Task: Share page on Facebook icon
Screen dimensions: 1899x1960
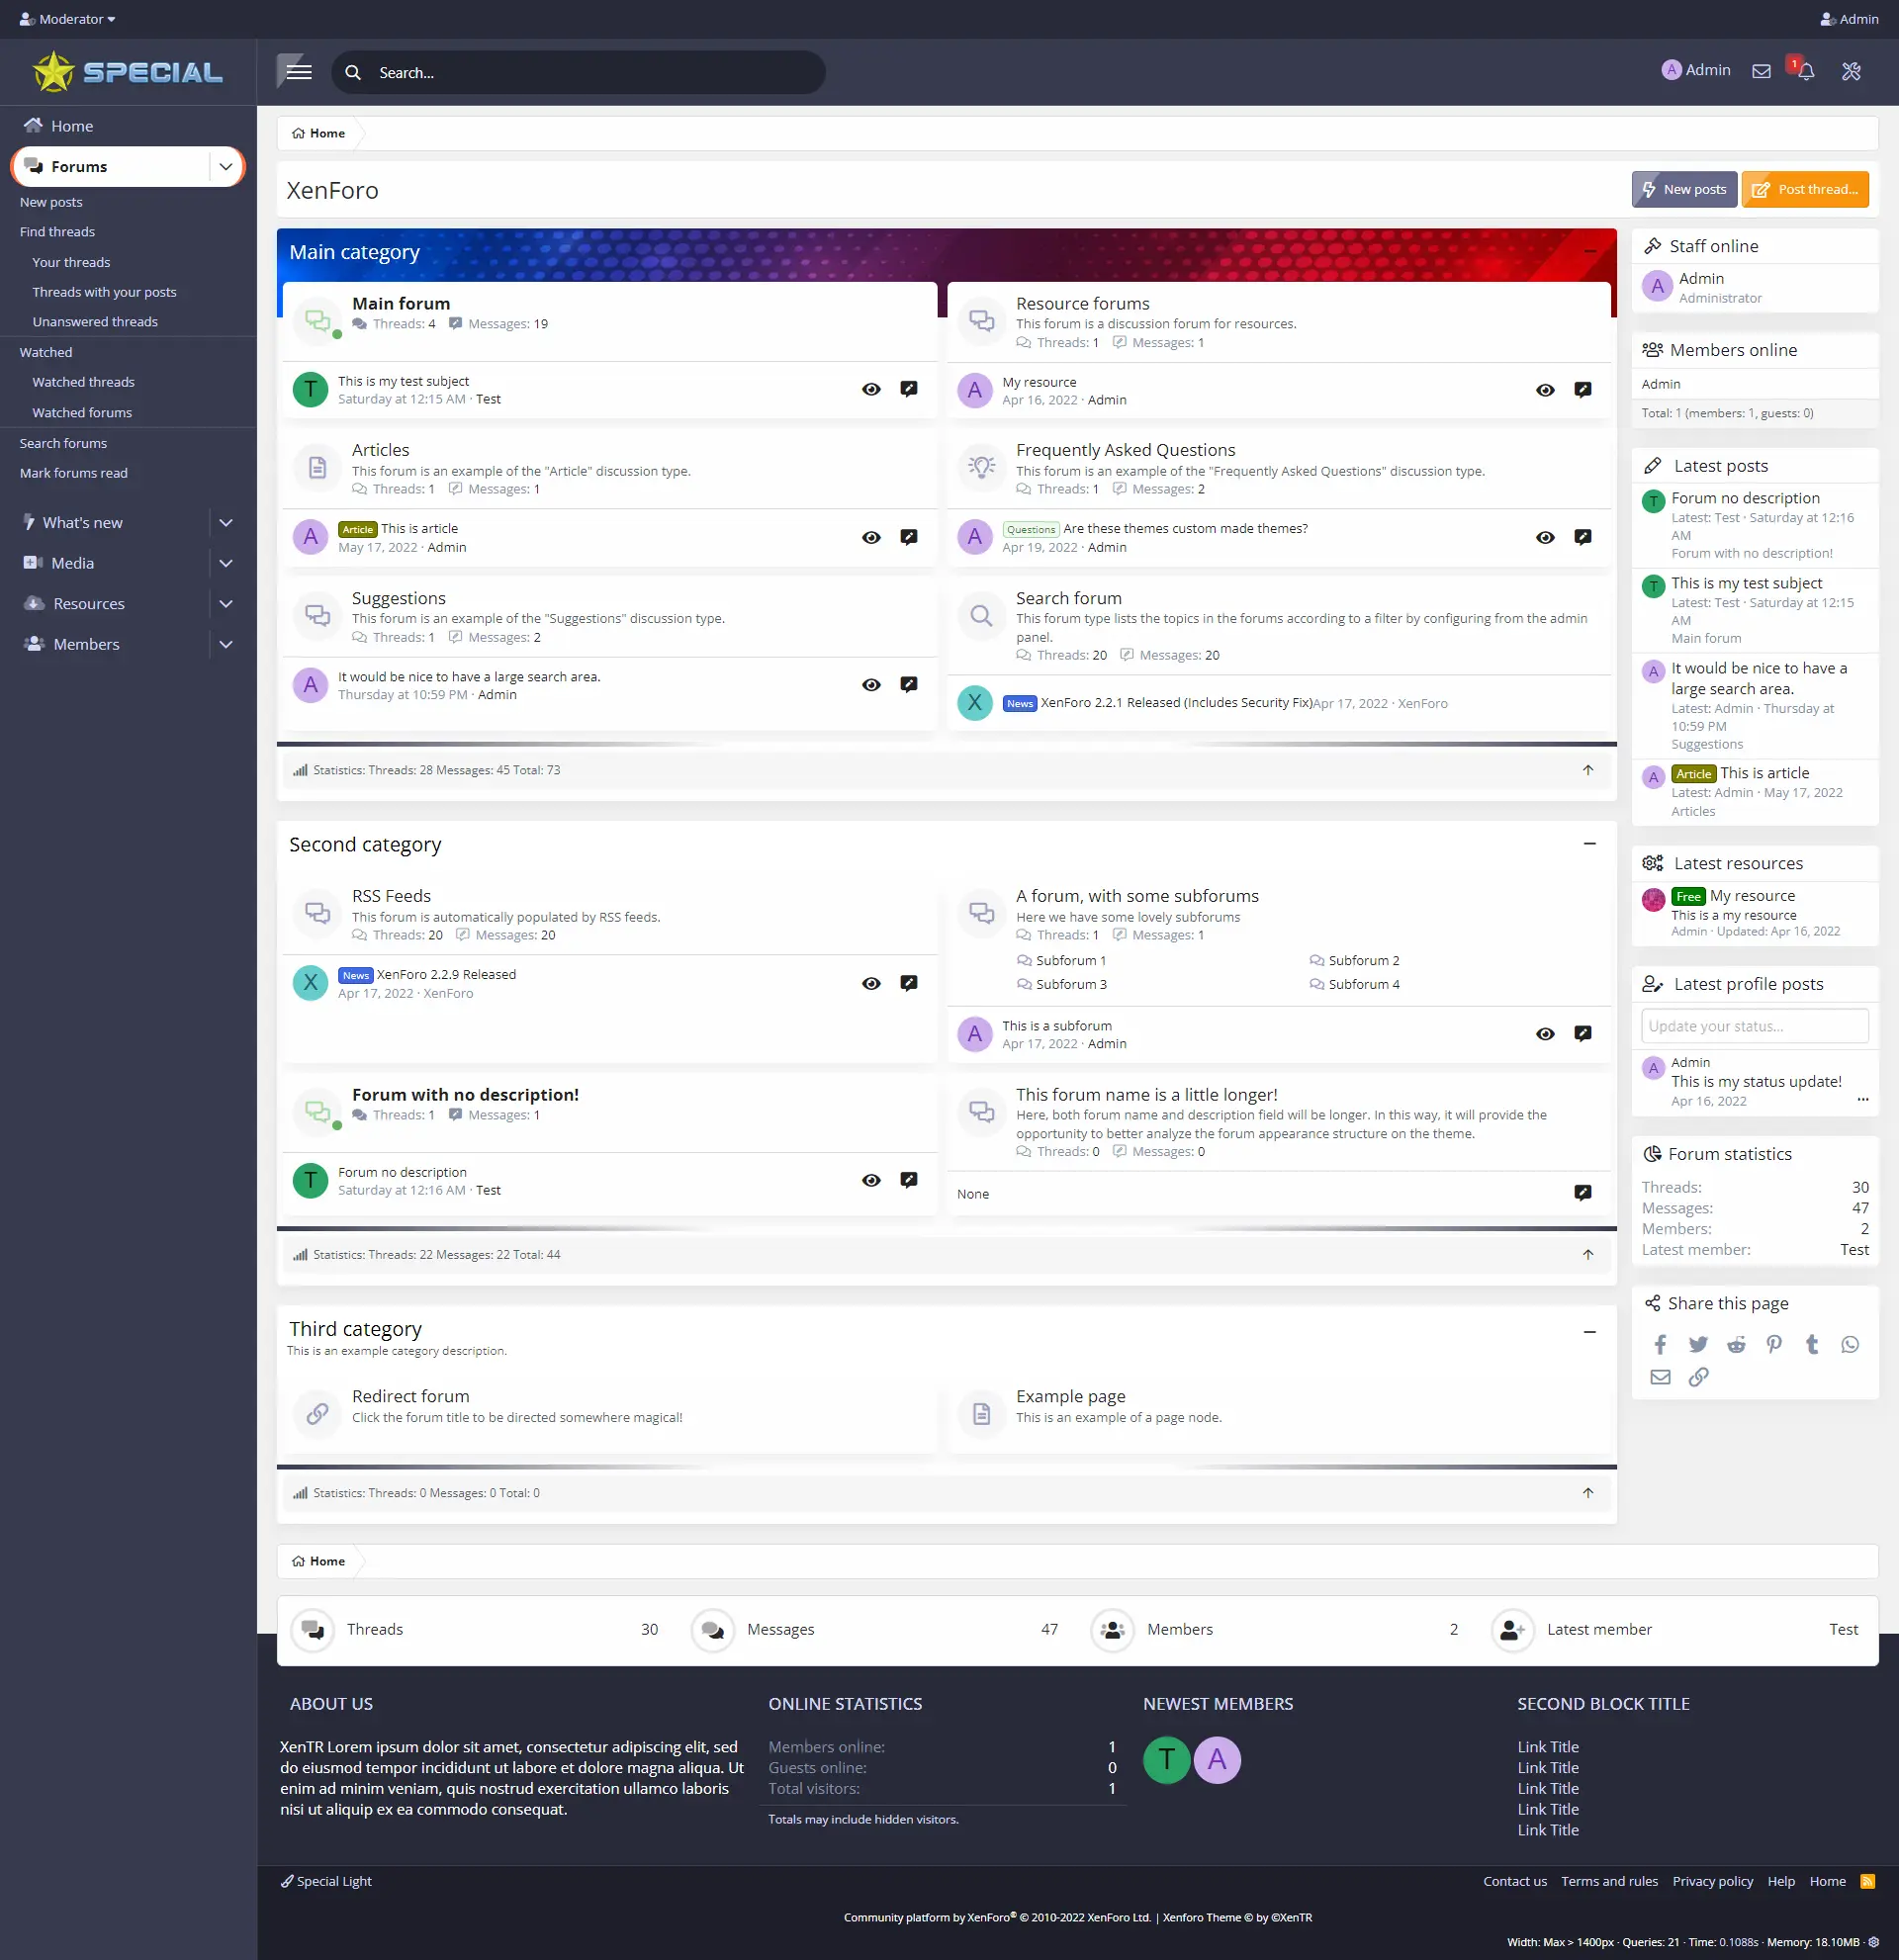Action: (1660, 1345)
